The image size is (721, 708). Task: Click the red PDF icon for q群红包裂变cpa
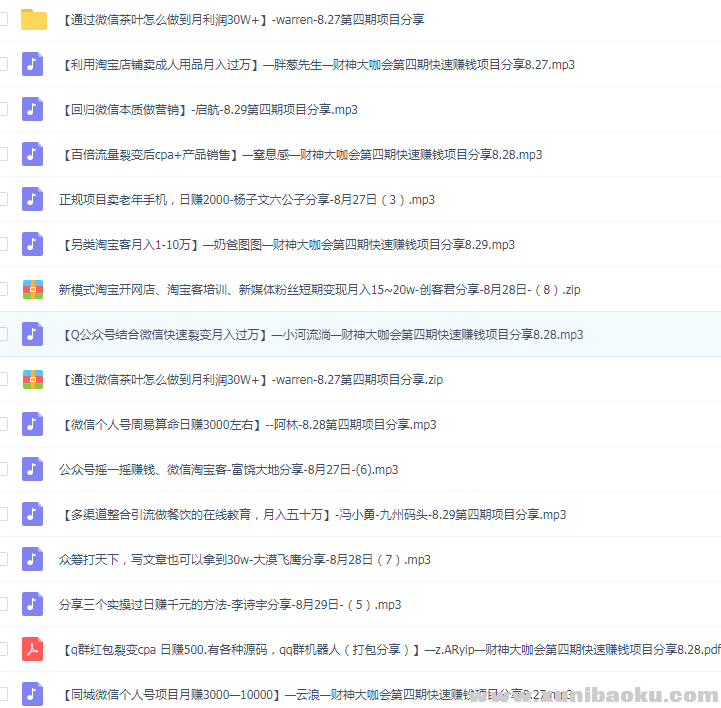coord(34,649)
